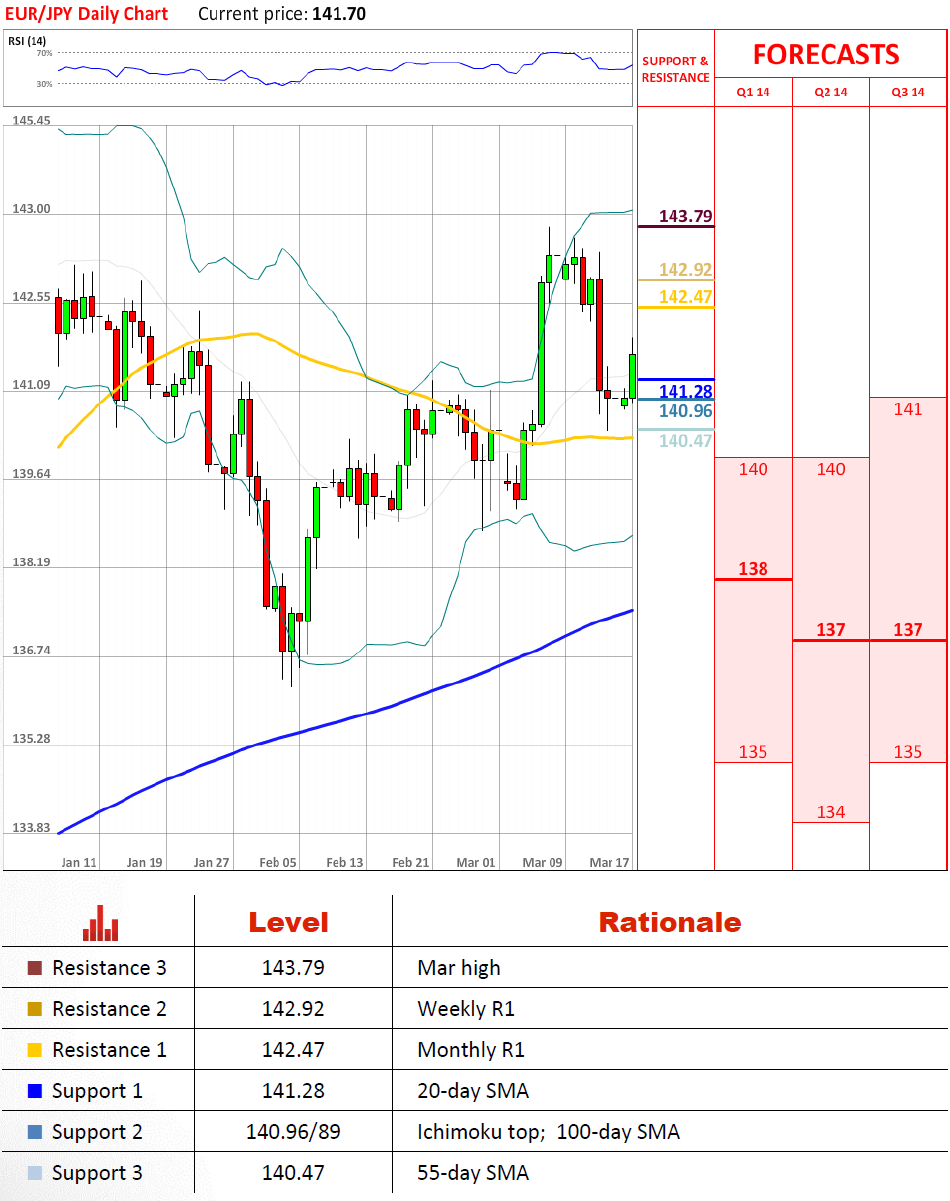Select the Q3 14 forecast column header
Image resolution: width=950 pixels, height=1201 pixels.
pos(908,92)
